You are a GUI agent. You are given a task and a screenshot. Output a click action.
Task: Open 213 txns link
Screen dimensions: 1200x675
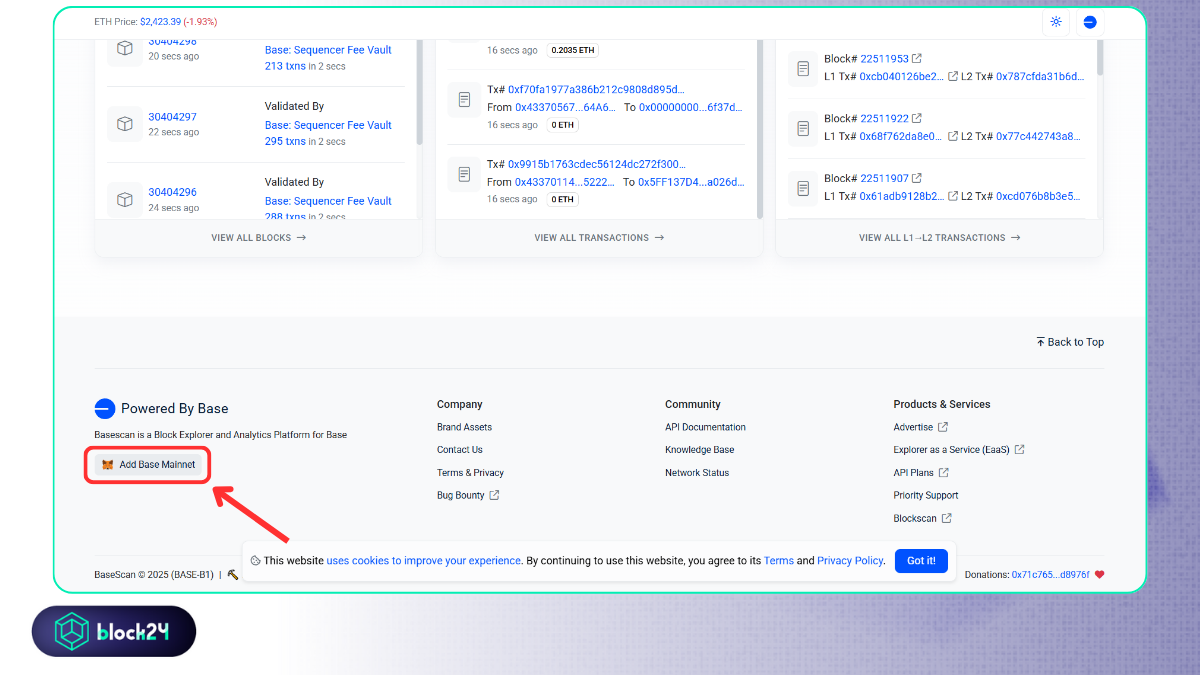click(285, 66)
